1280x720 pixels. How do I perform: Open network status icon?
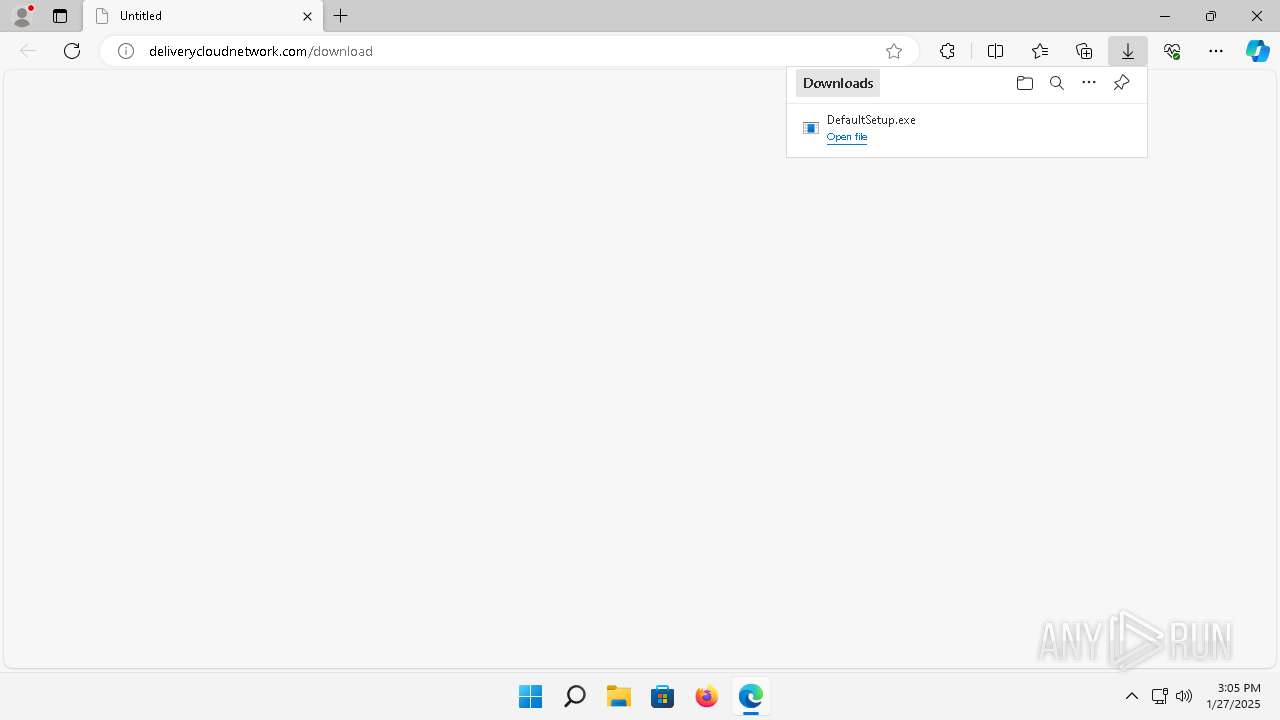pyautogui.click(x=1160, y=696)
